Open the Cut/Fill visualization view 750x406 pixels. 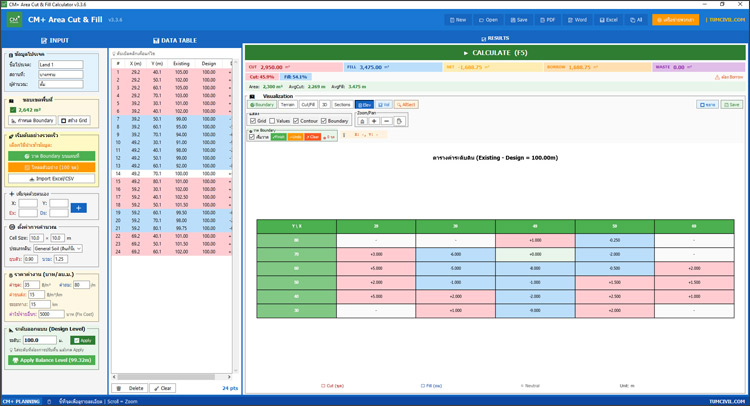308,104
